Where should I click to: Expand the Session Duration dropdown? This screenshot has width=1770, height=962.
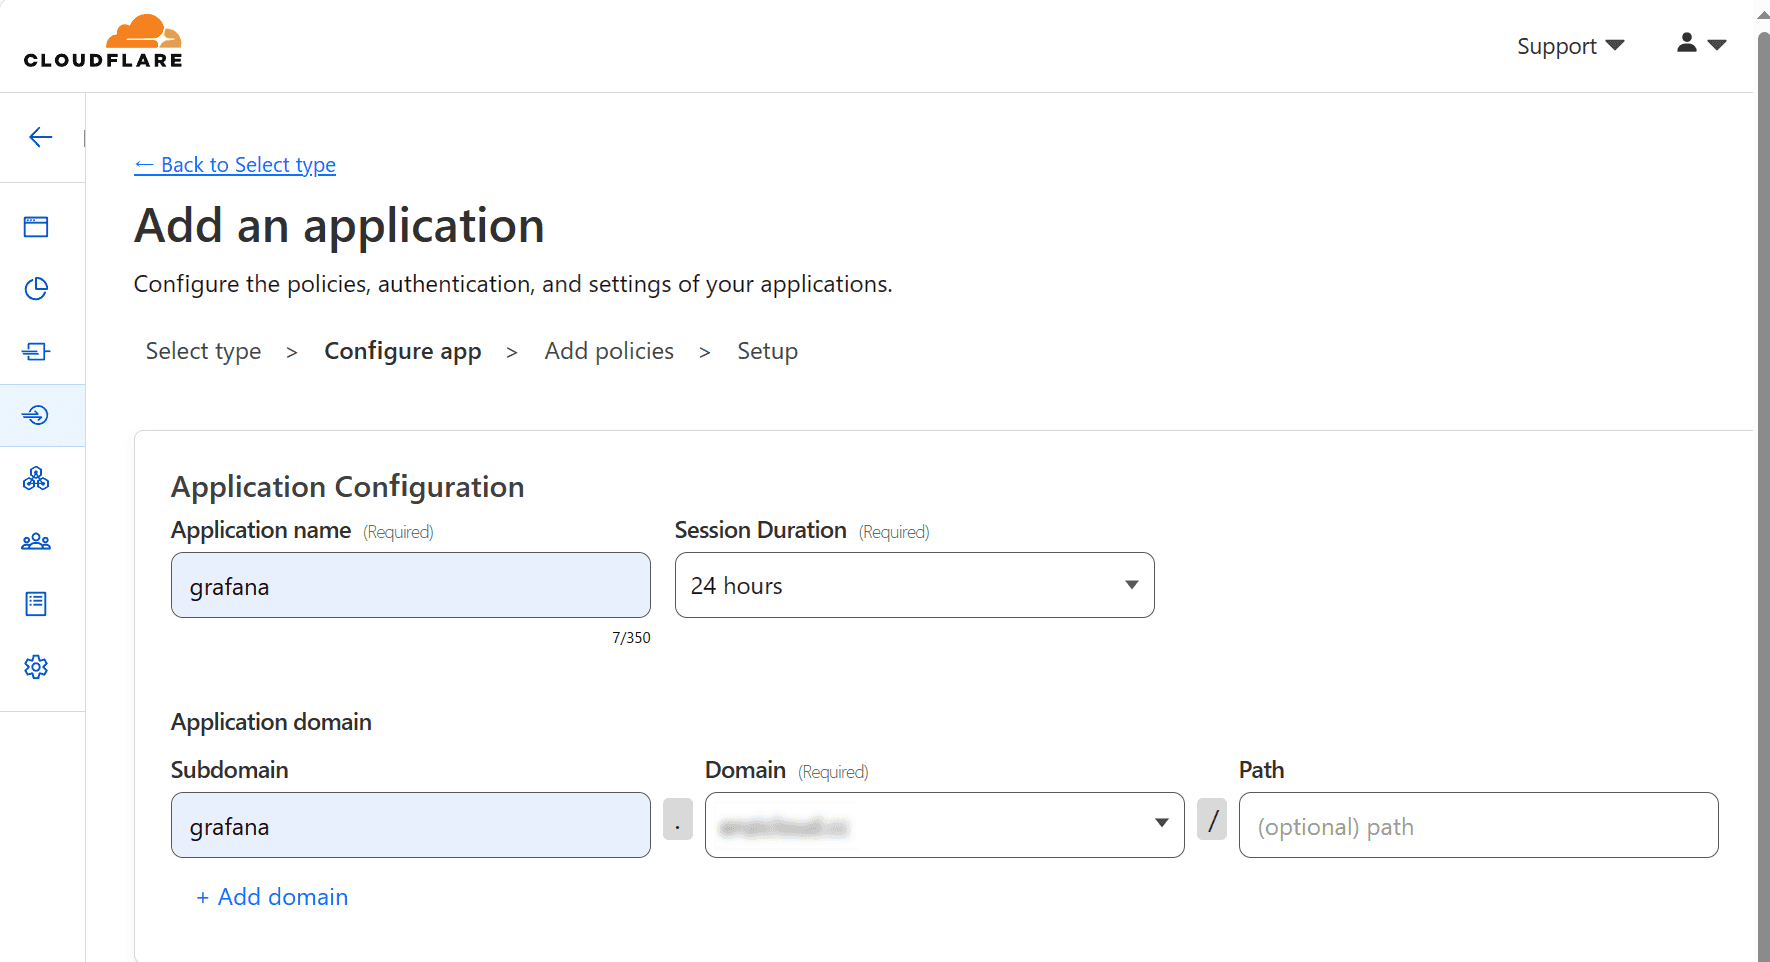[x=914, y=585]
